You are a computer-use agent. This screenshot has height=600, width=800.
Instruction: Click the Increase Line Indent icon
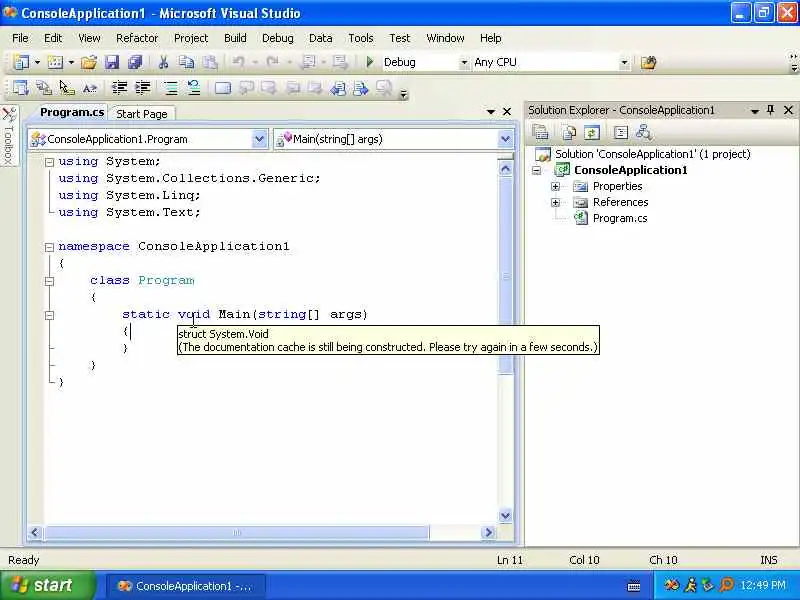click(x=142, y=88)
